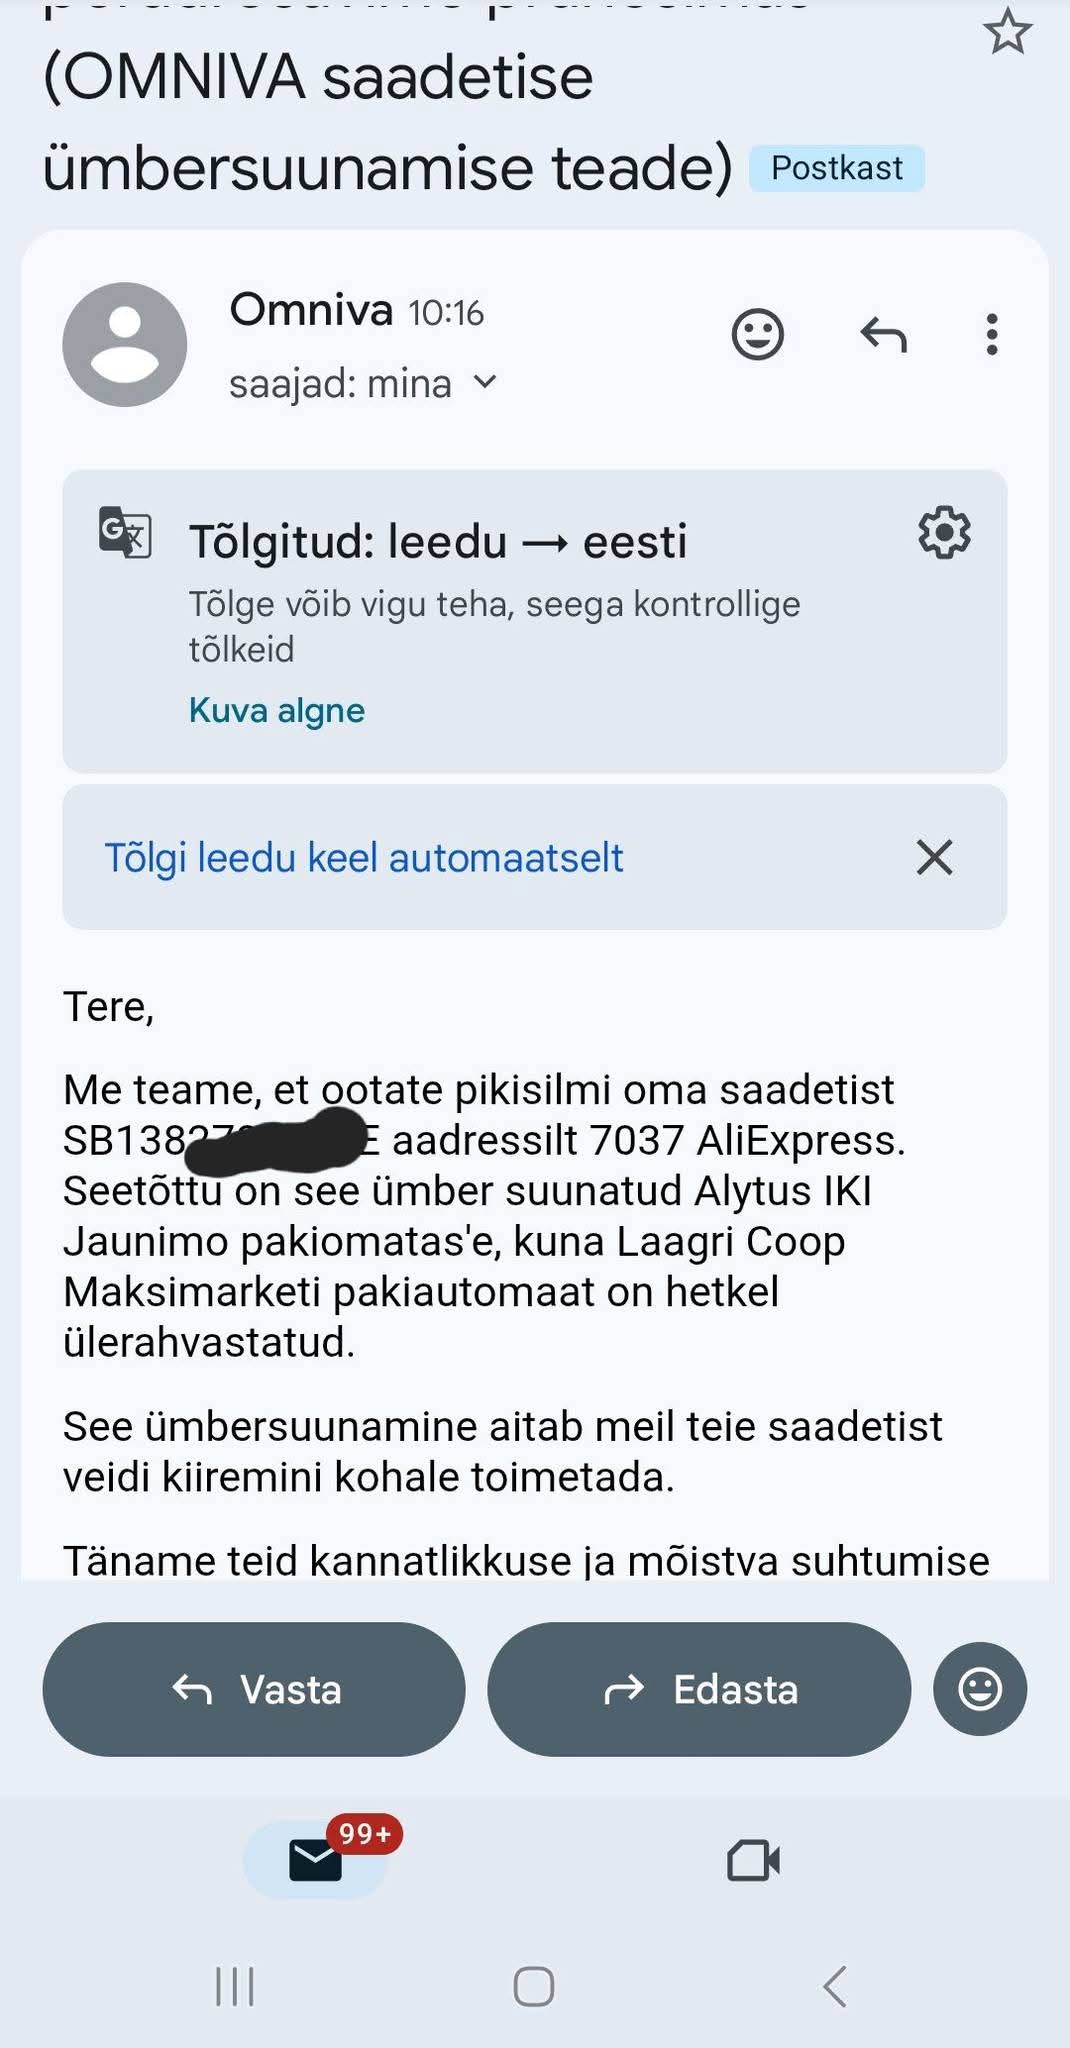Switch to the Mail tab with 99+ badge

316,1860
